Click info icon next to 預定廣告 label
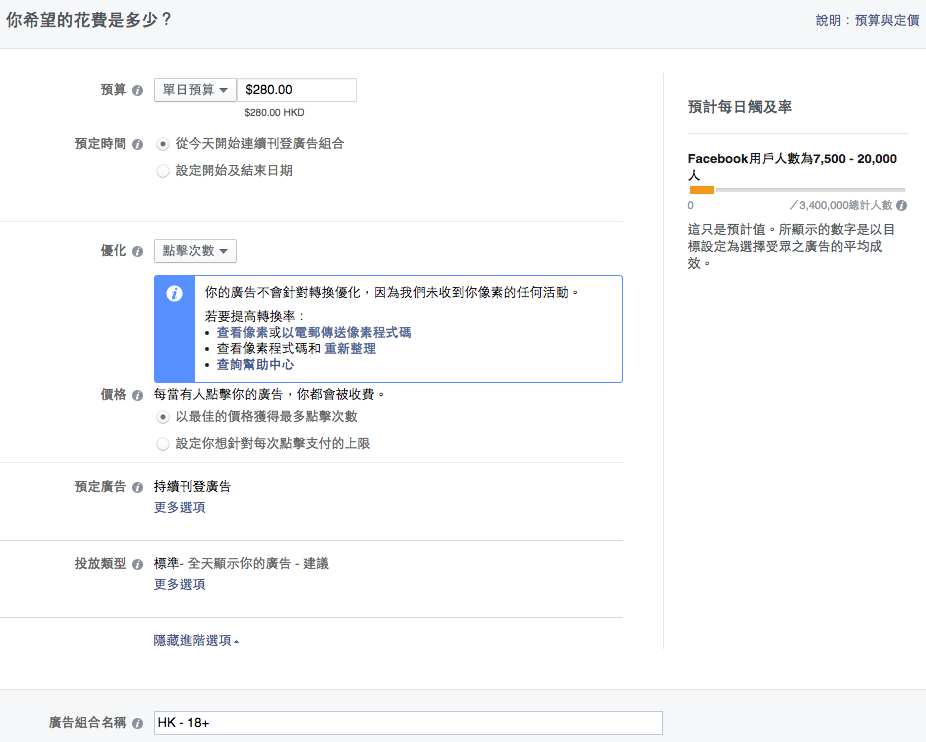The width and height of the screenshot is (926, 742). (138, 487)
